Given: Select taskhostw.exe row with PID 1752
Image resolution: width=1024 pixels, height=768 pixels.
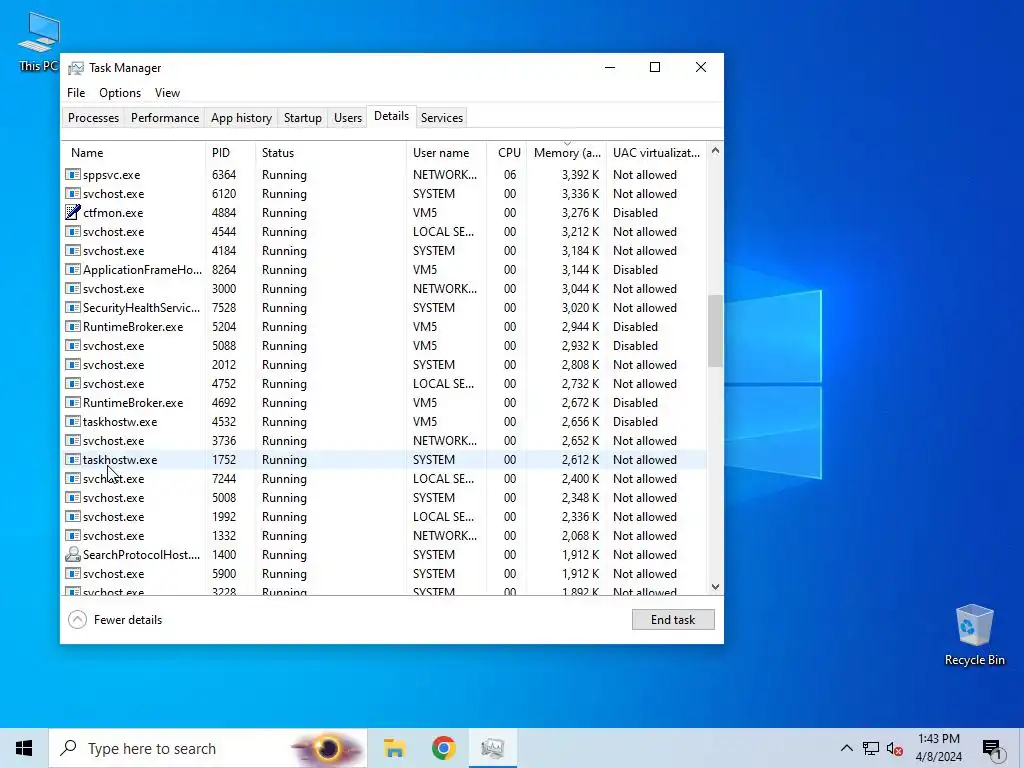Looking at the screenshot, I should click(384, 460).
